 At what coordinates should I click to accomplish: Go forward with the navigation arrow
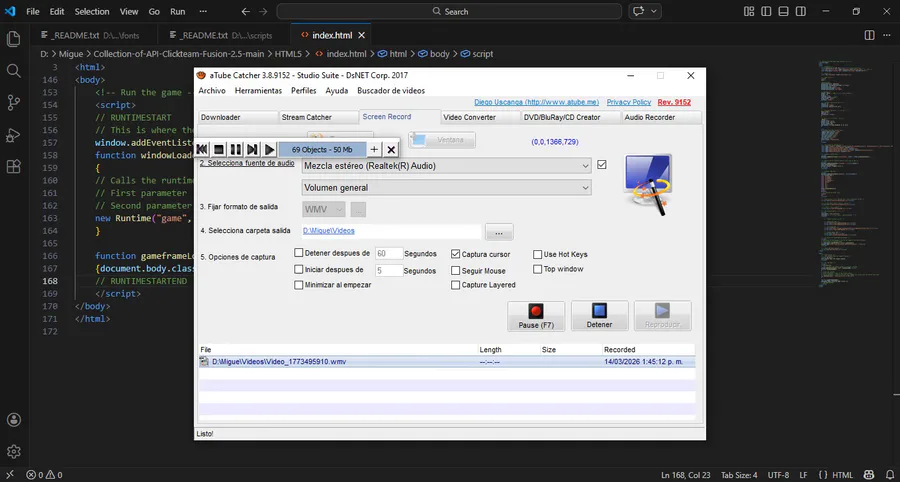263,11
